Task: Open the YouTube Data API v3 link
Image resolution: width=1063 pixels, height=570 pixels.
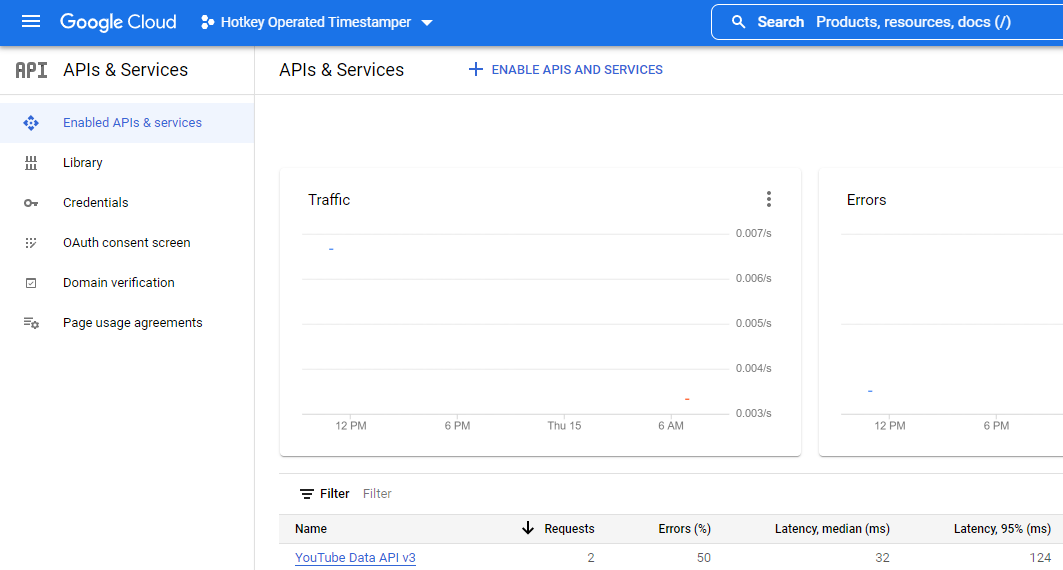Action: 355,558
